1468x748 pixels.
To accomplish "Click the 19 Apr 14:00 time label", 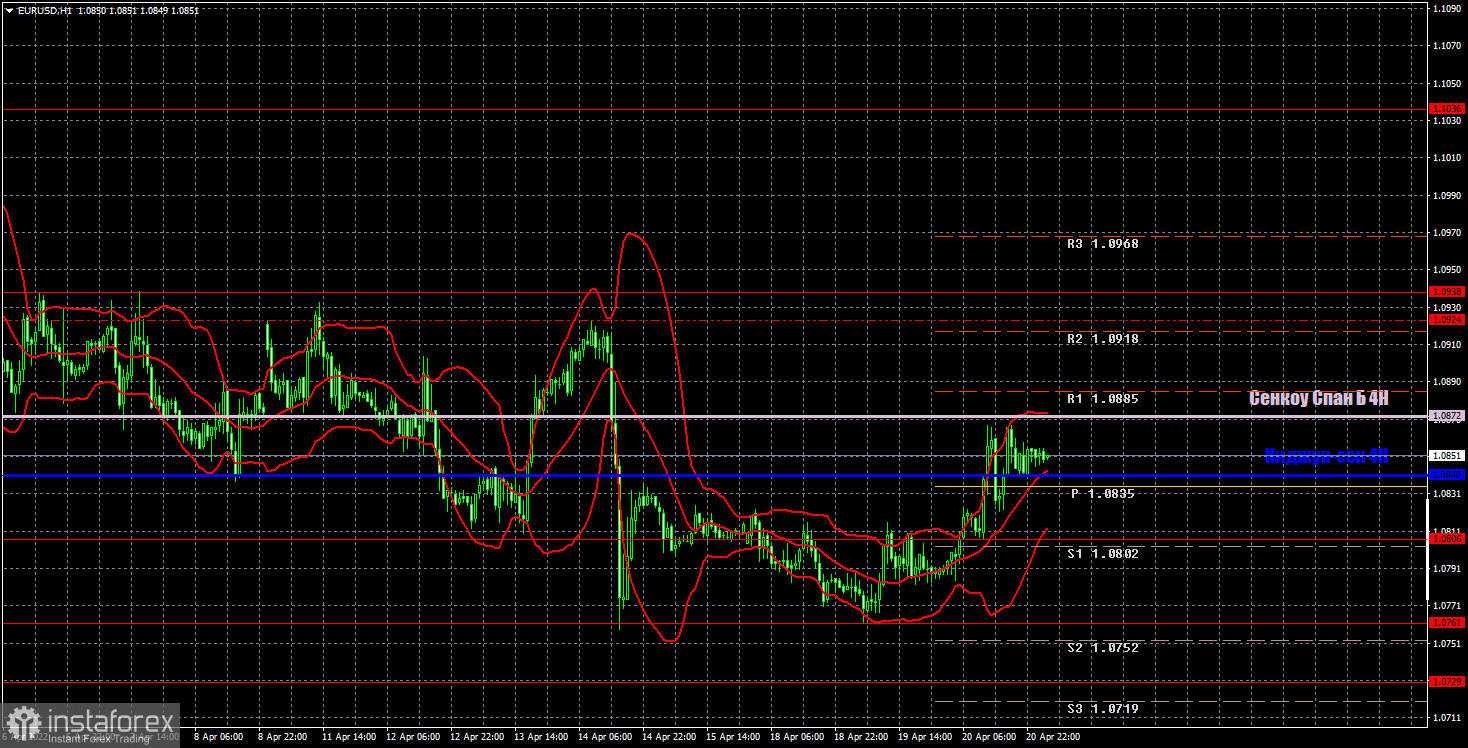I will coord(925,736).
